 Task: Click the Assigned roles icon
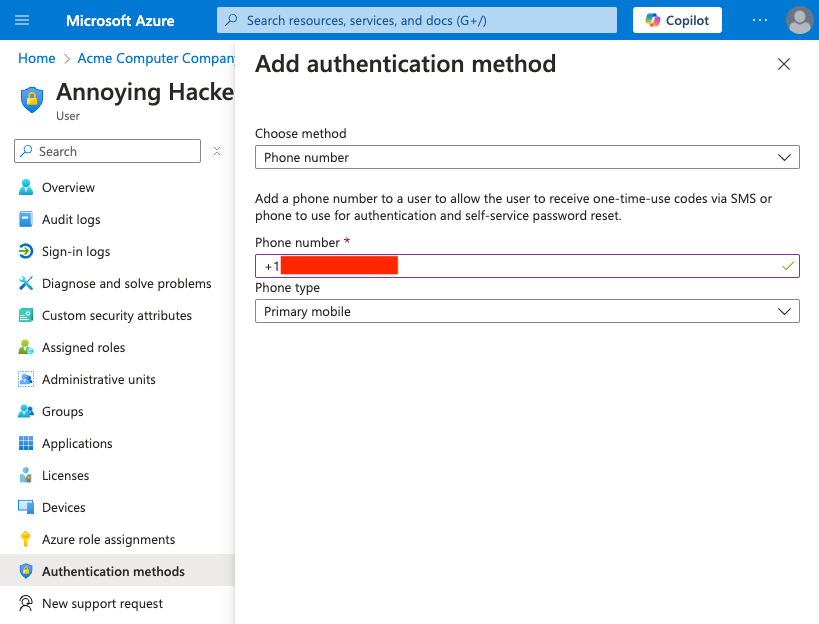click(26, 347)
